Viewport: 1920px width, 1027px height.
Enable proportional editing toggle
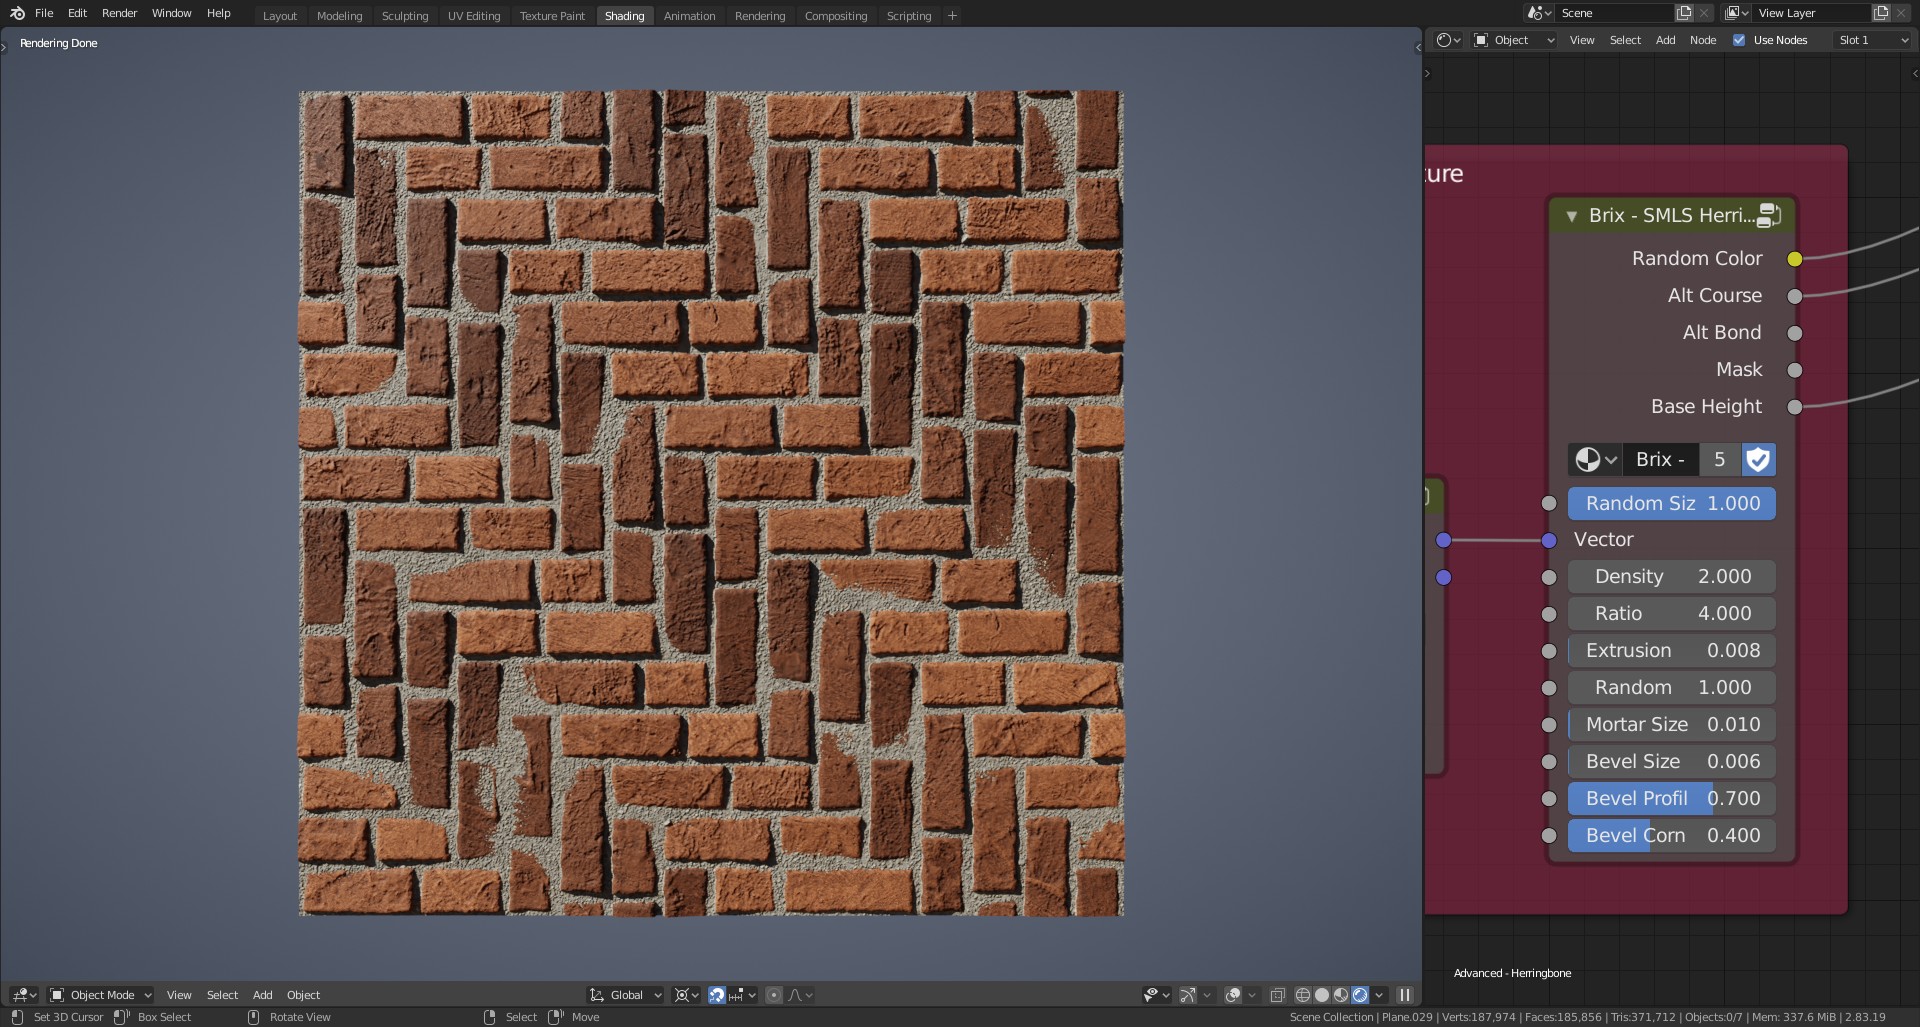773,996
